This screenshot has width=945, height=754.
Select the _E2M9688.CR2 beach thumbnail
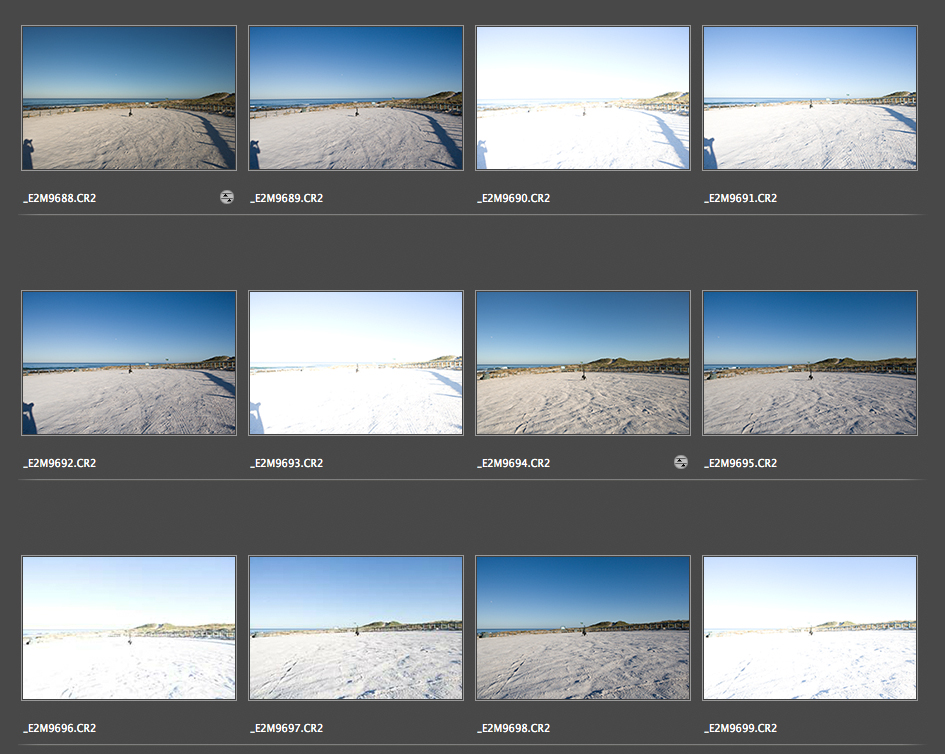(129, 98)
